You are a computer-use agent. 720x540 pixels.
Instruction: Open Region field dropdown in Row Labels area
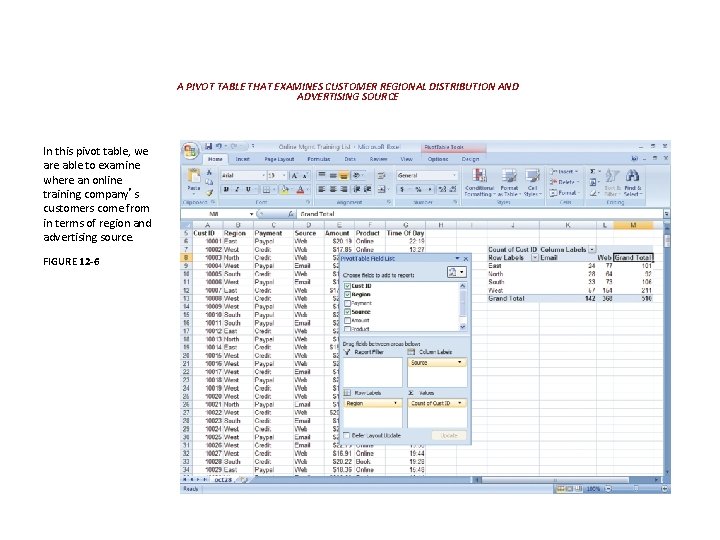coord(395,403)
